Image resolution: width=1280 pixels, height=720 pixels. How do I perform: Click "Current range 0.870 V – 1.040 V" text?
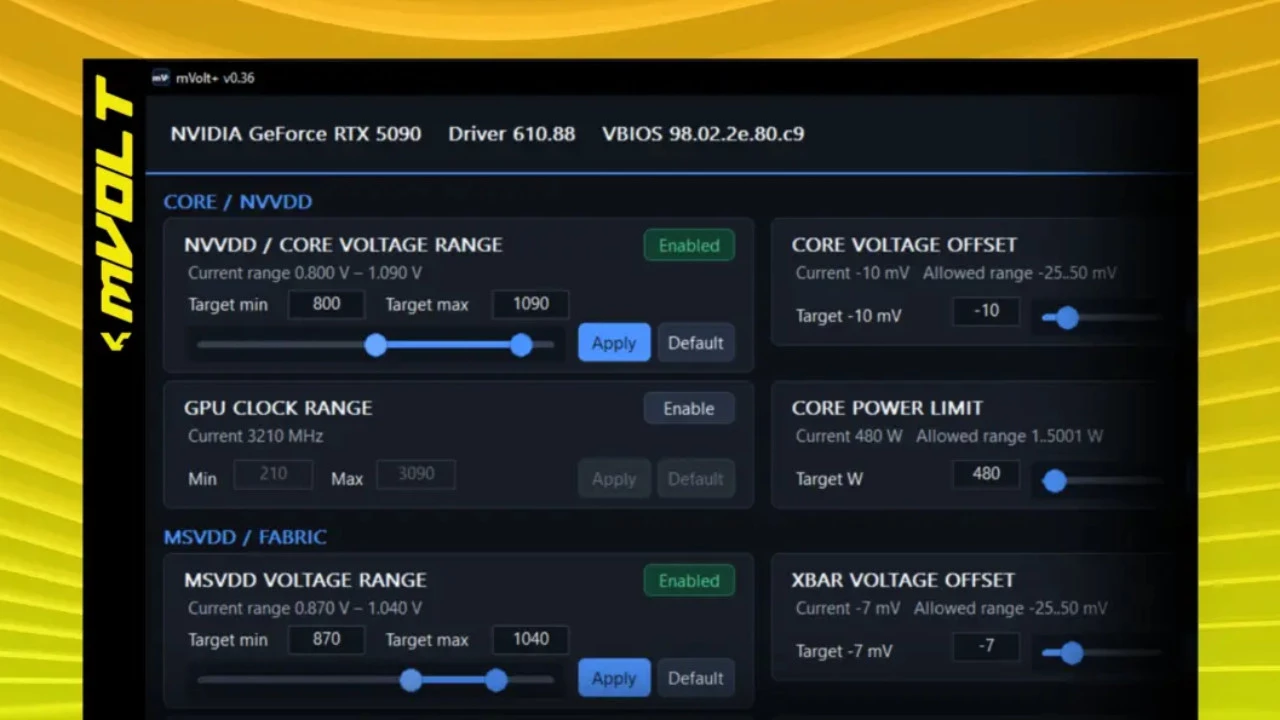[305, 608]
